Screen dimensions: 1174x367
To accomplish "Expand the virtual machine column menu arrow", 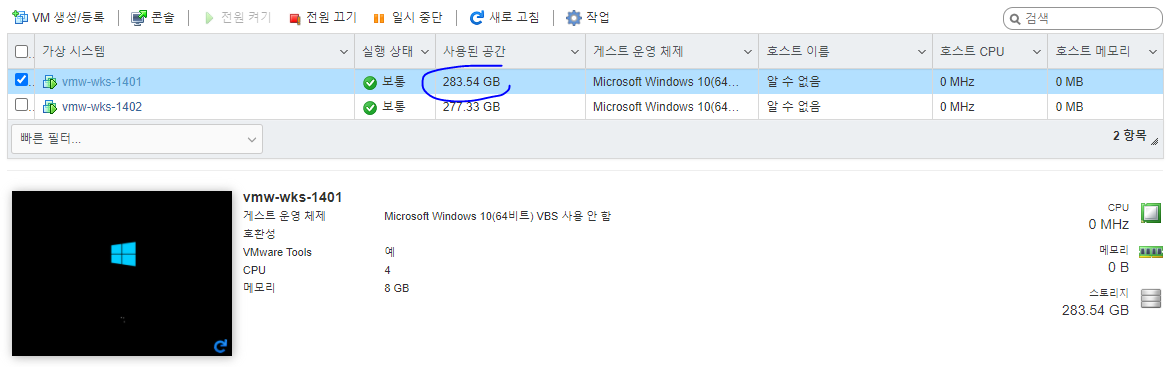I will point(344,52).
